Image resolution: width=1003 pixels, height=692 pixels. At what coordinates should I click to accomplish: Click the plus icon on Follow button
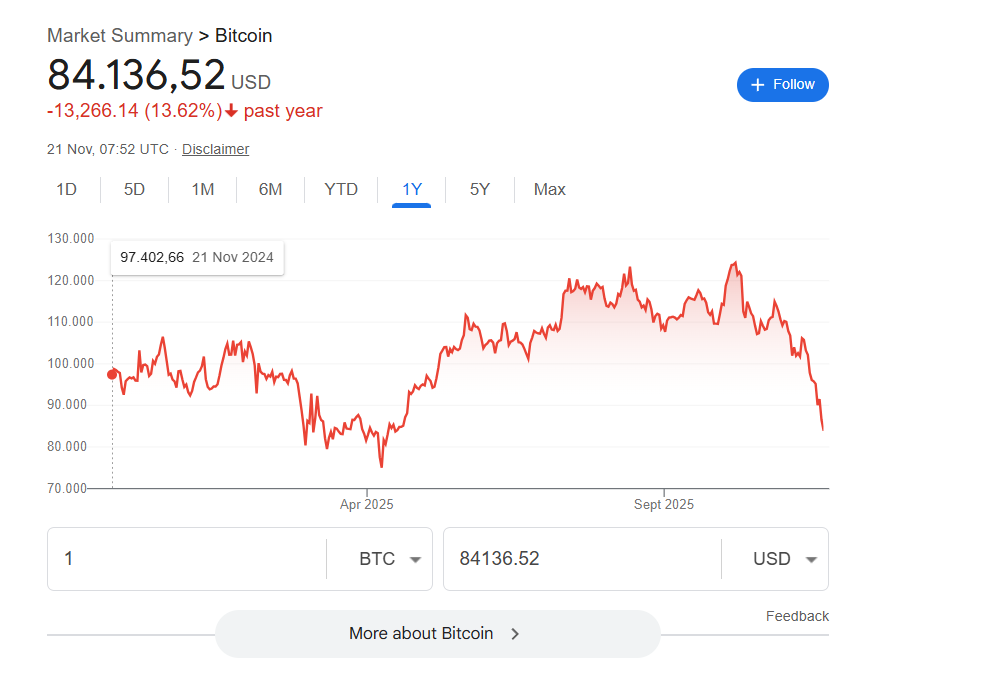[x=757, y=85]
